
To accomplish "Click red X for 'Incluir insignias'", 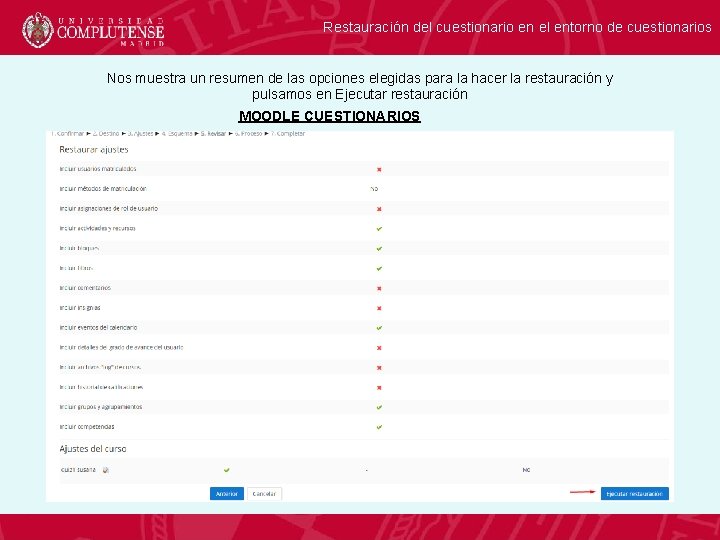I will (x=379, y=308).
